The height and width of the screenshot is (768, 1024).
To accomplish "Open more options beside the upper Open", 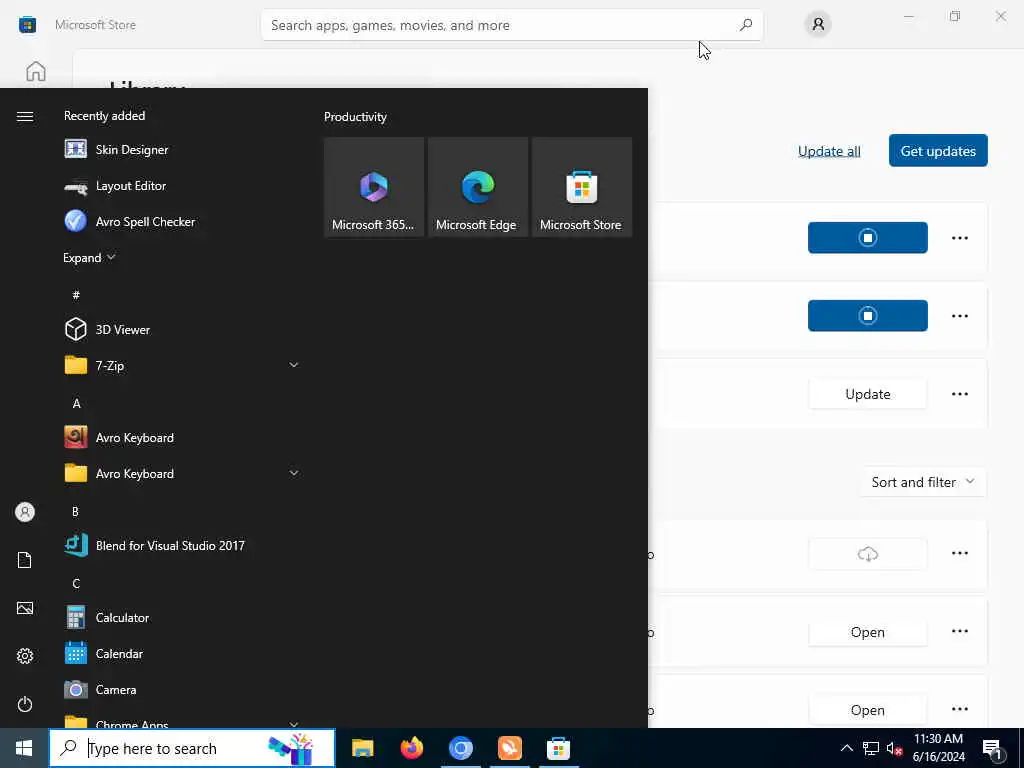I will pos(959,631).
